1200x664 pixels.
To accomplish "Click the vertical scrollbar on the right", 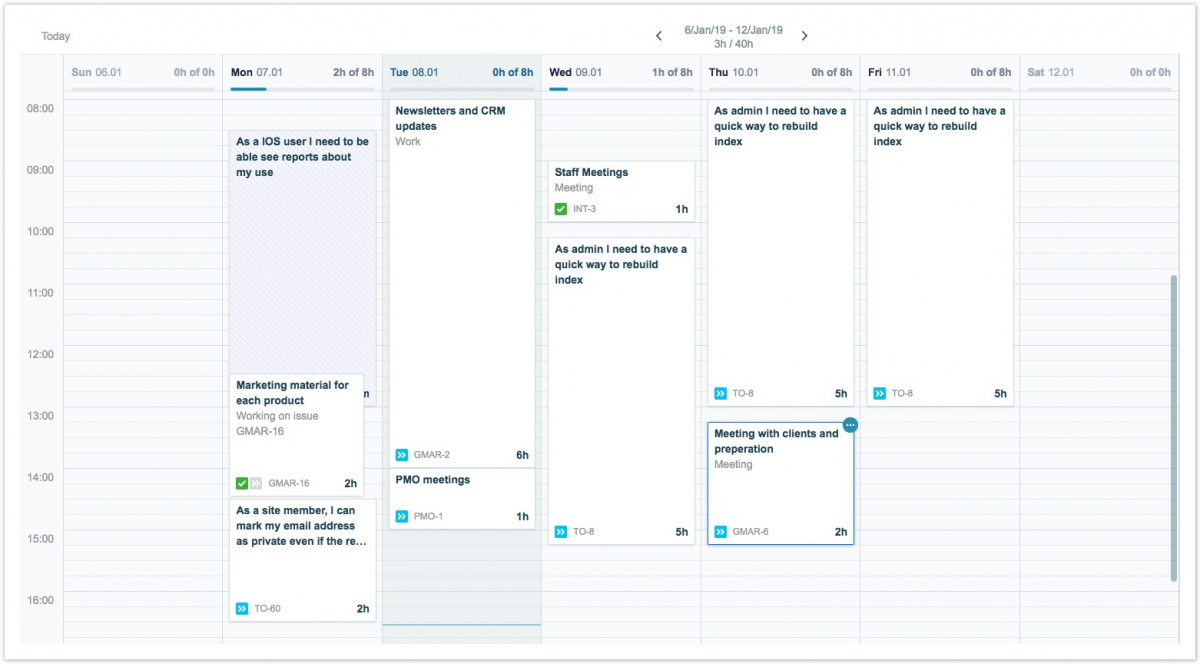I will 1174,427.
